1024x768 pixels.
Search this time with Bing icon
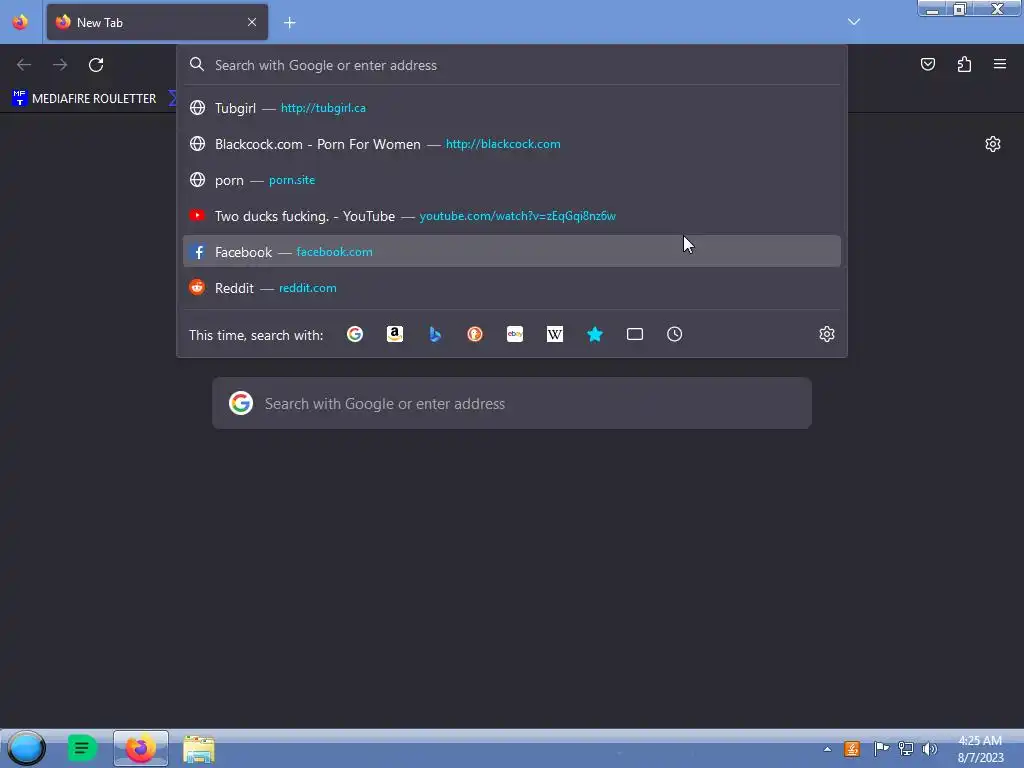coord(435,334)
